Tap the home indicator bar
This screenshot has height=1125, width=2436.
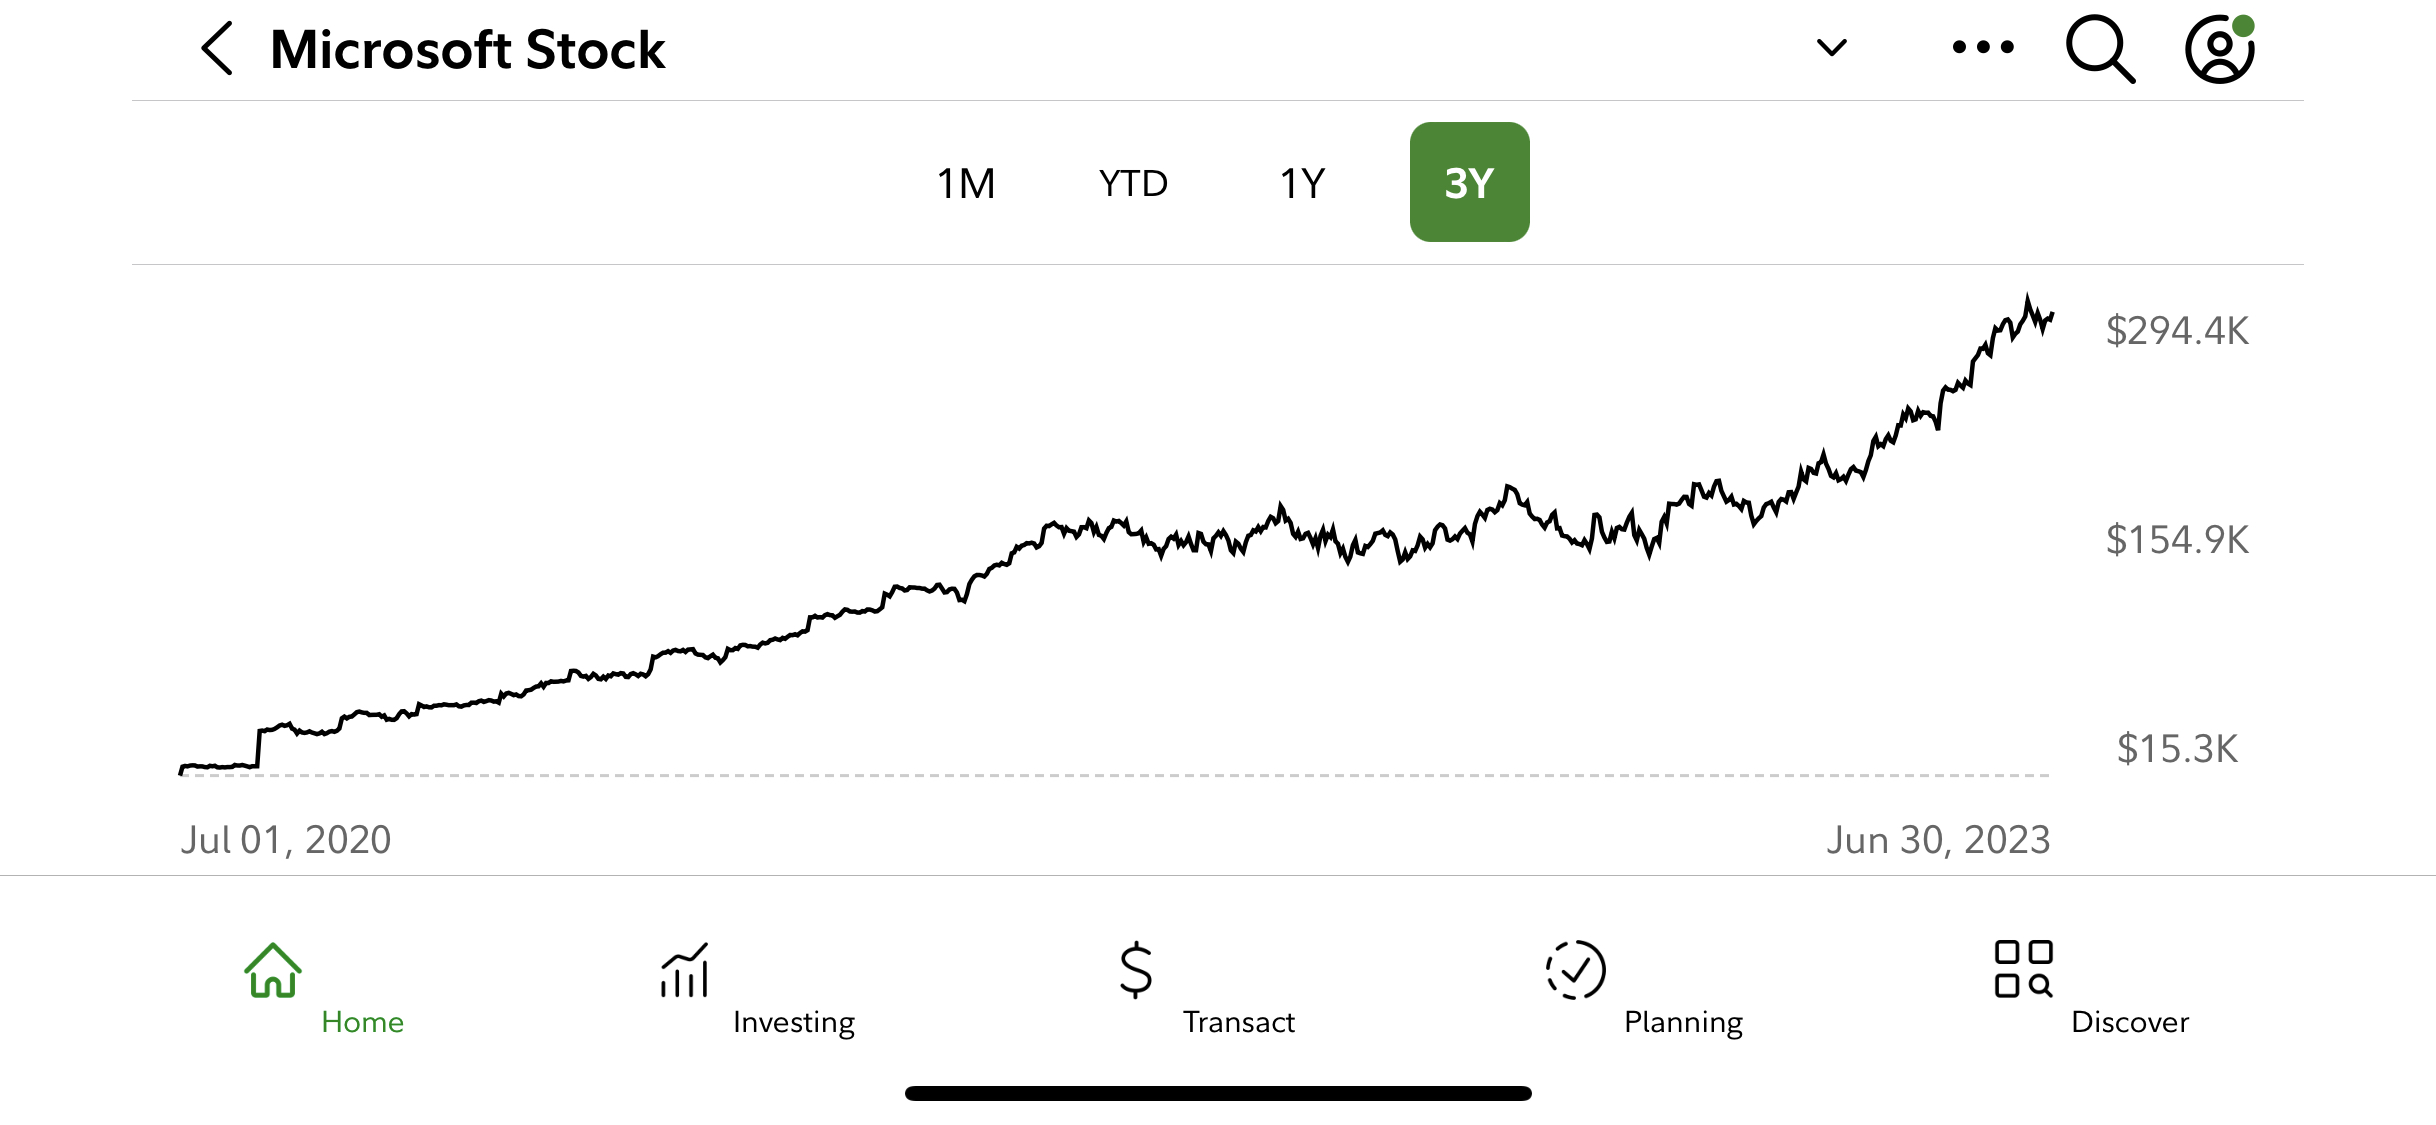[x=1218, y=1093]
